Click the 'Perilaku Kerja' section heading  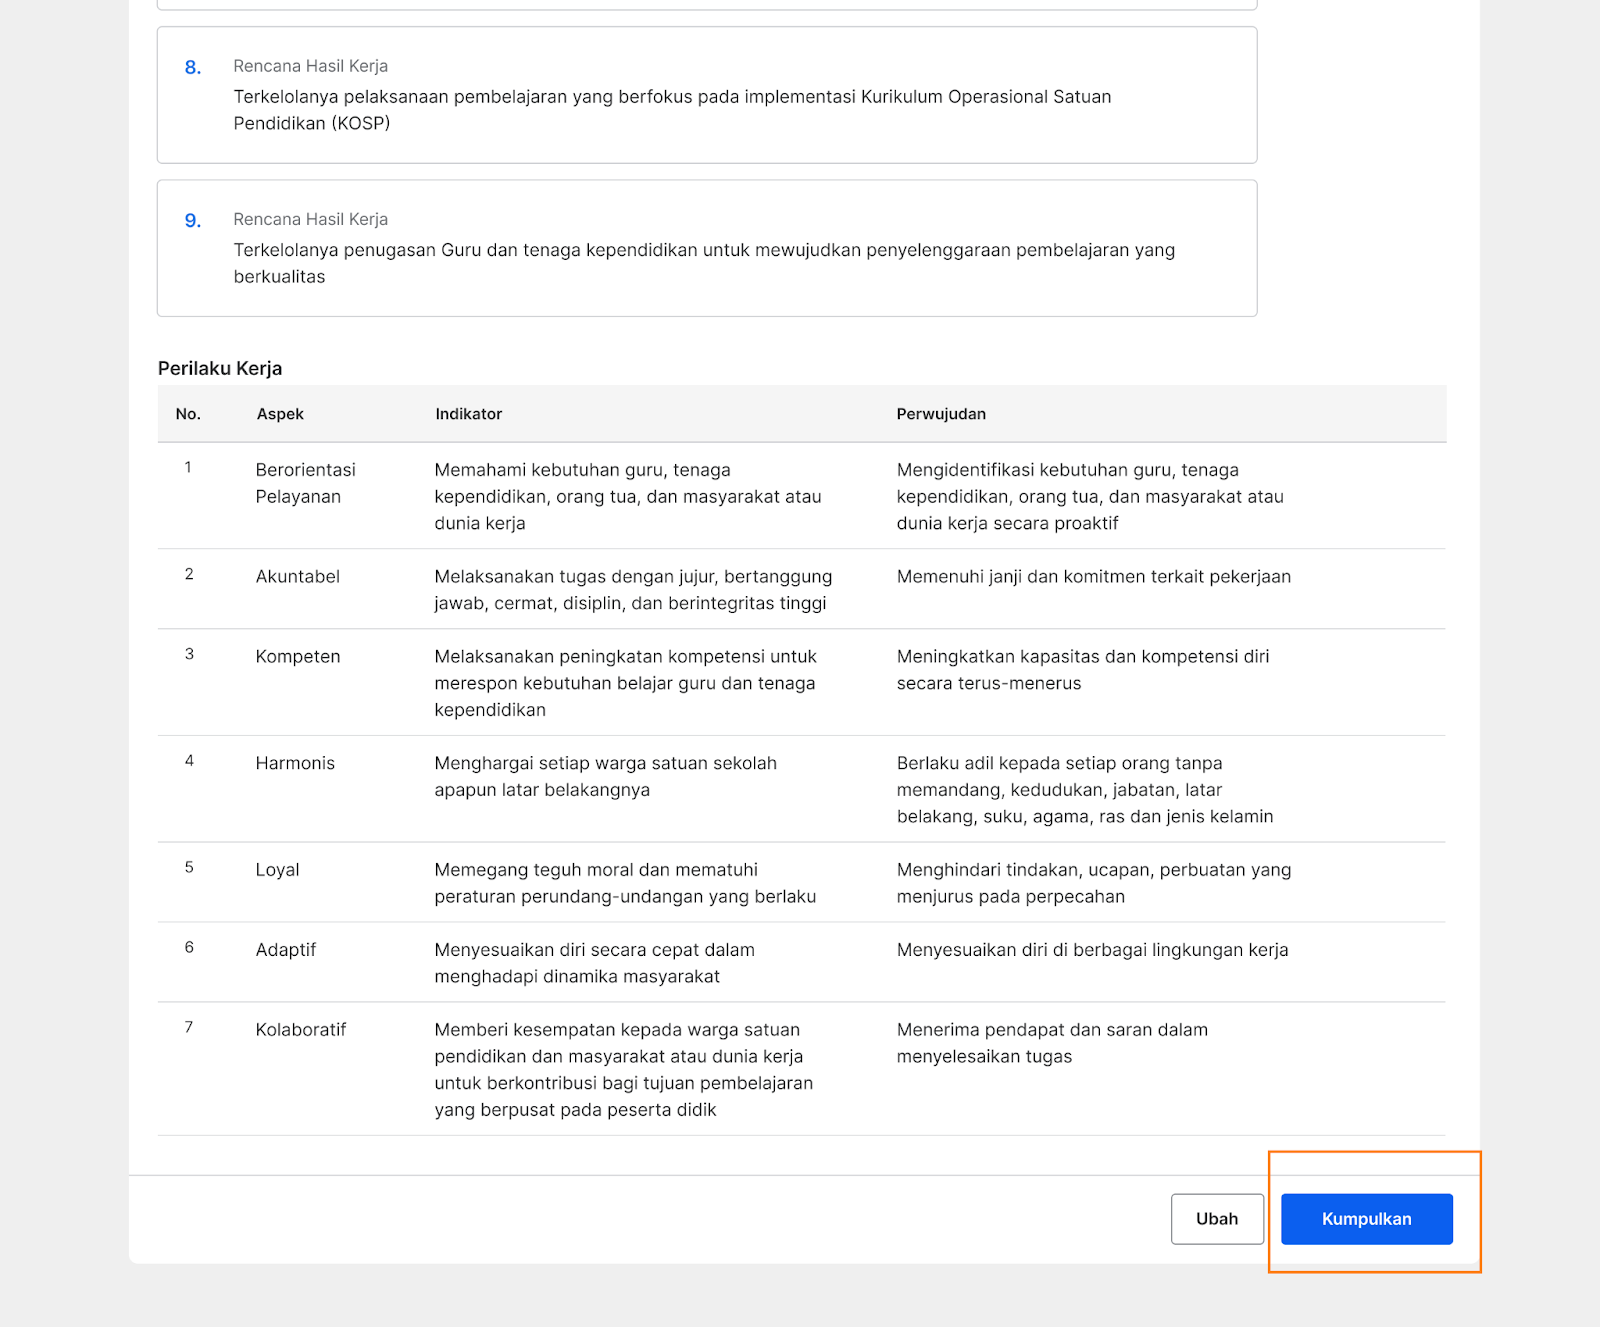(x=220, y=368)
